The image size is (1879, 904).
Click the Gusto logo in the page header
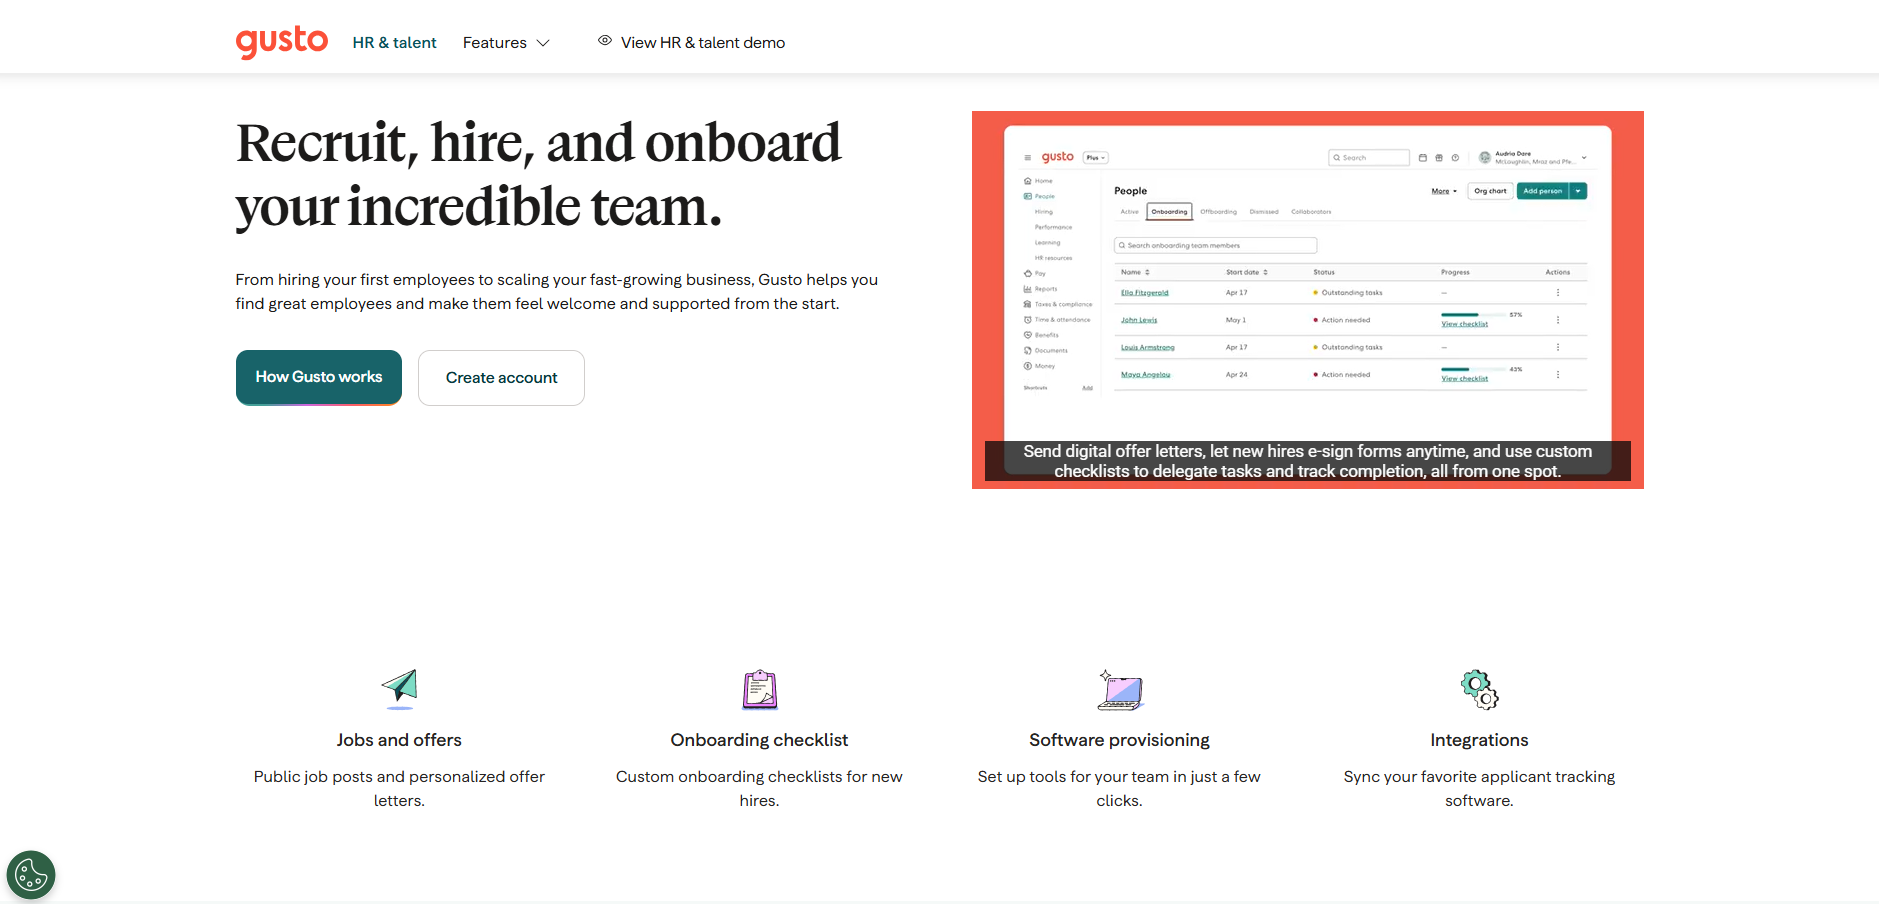coord(282,42)
